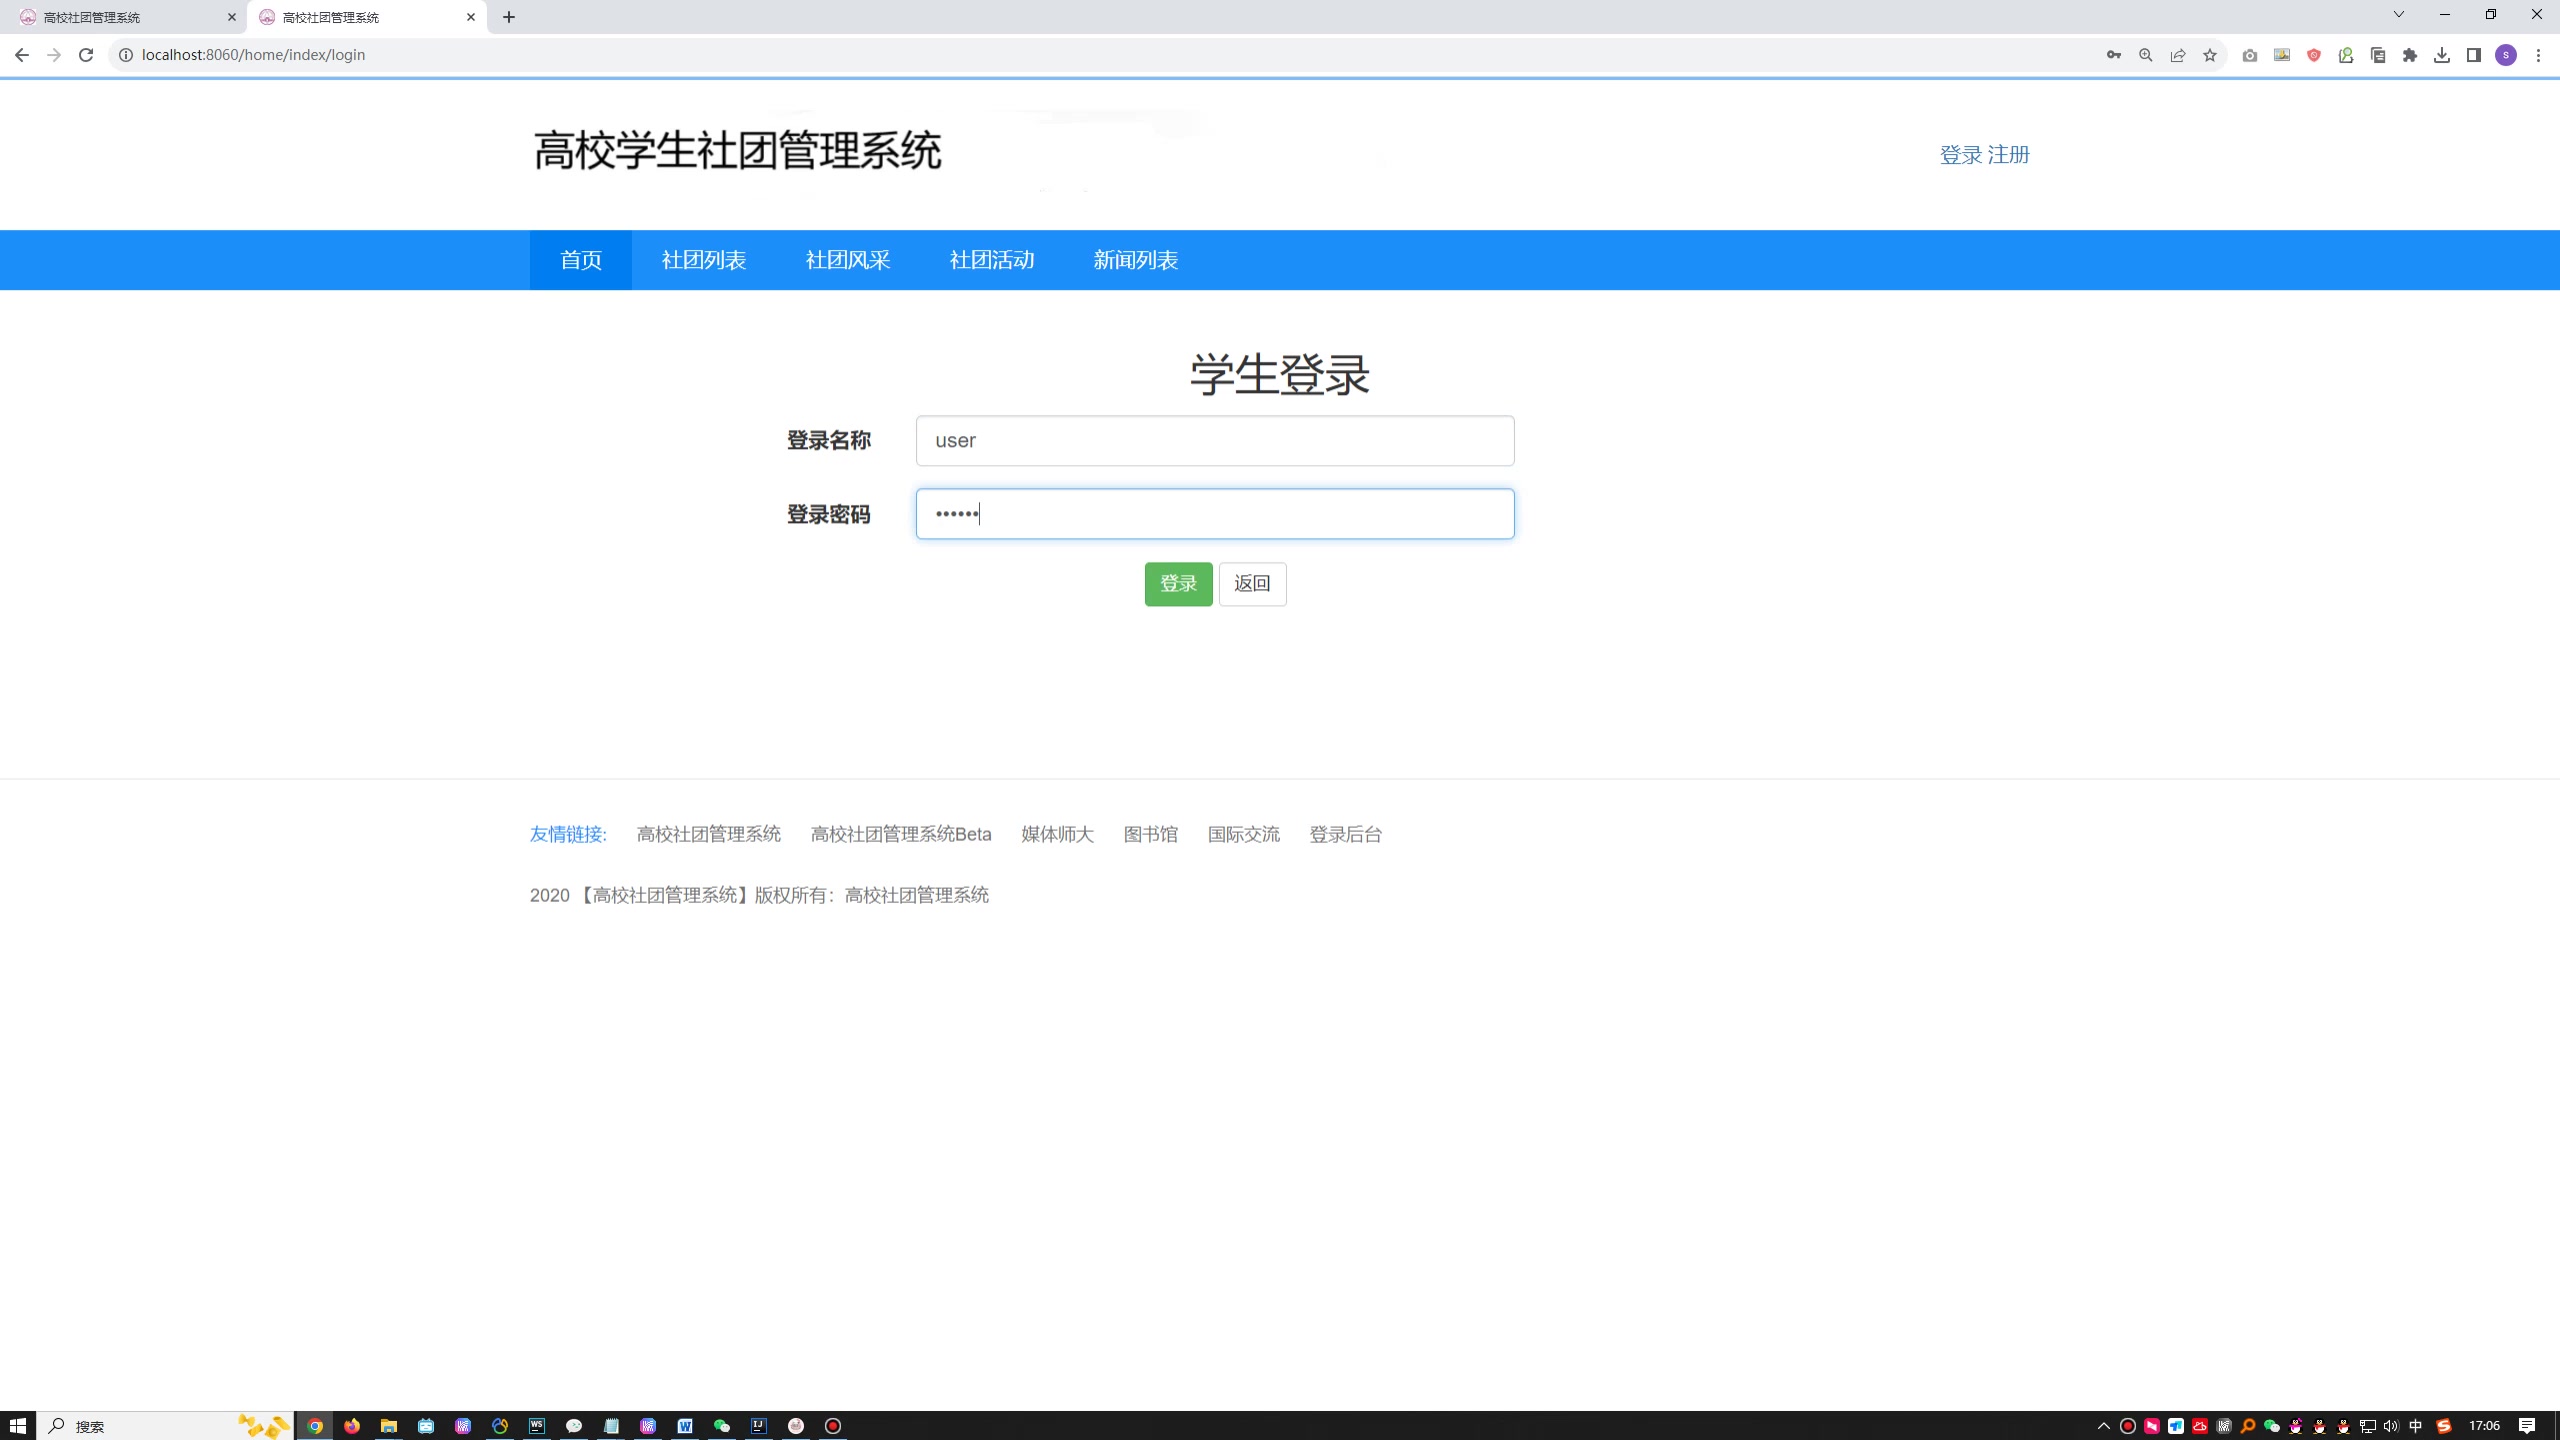Close the first 高校社团管理系统 tab
Viewport: 2560px width, 1440px height.
pos(232,17)
